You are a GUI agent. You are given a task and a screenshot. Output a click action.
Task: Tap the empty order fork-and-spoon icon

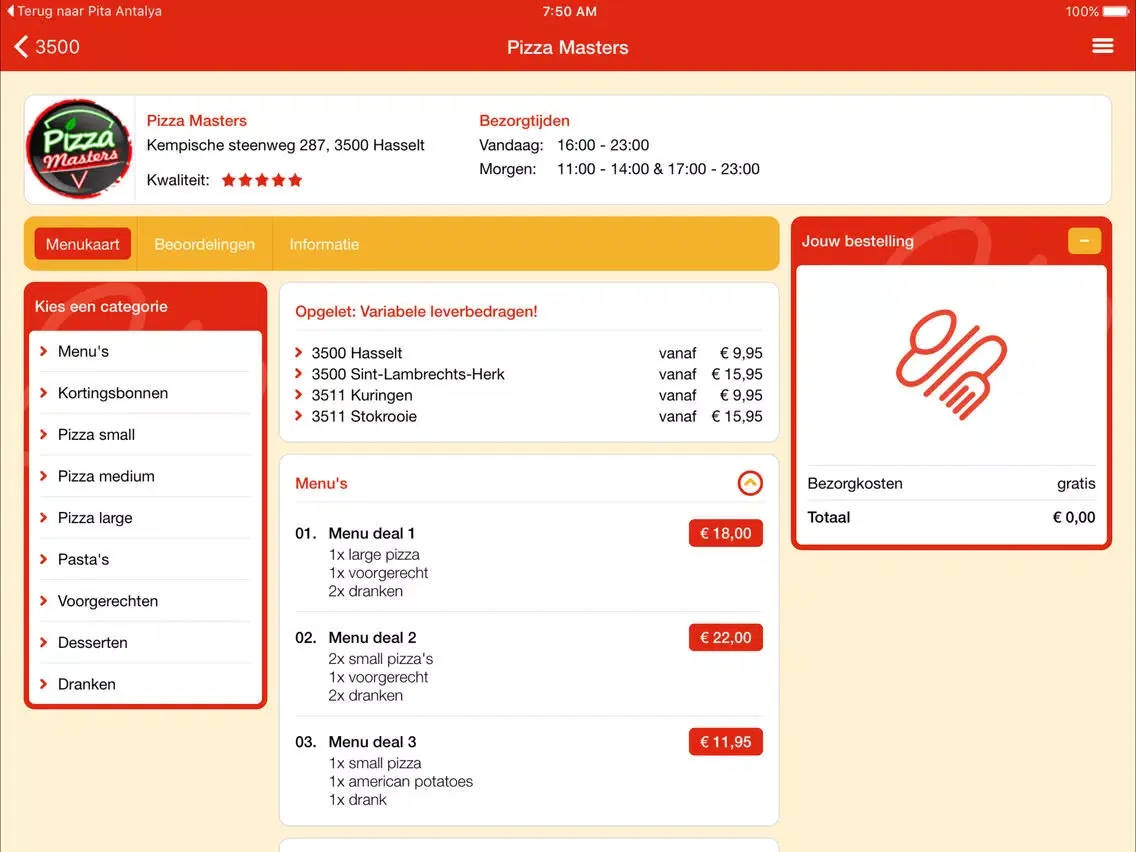[951, 364]
